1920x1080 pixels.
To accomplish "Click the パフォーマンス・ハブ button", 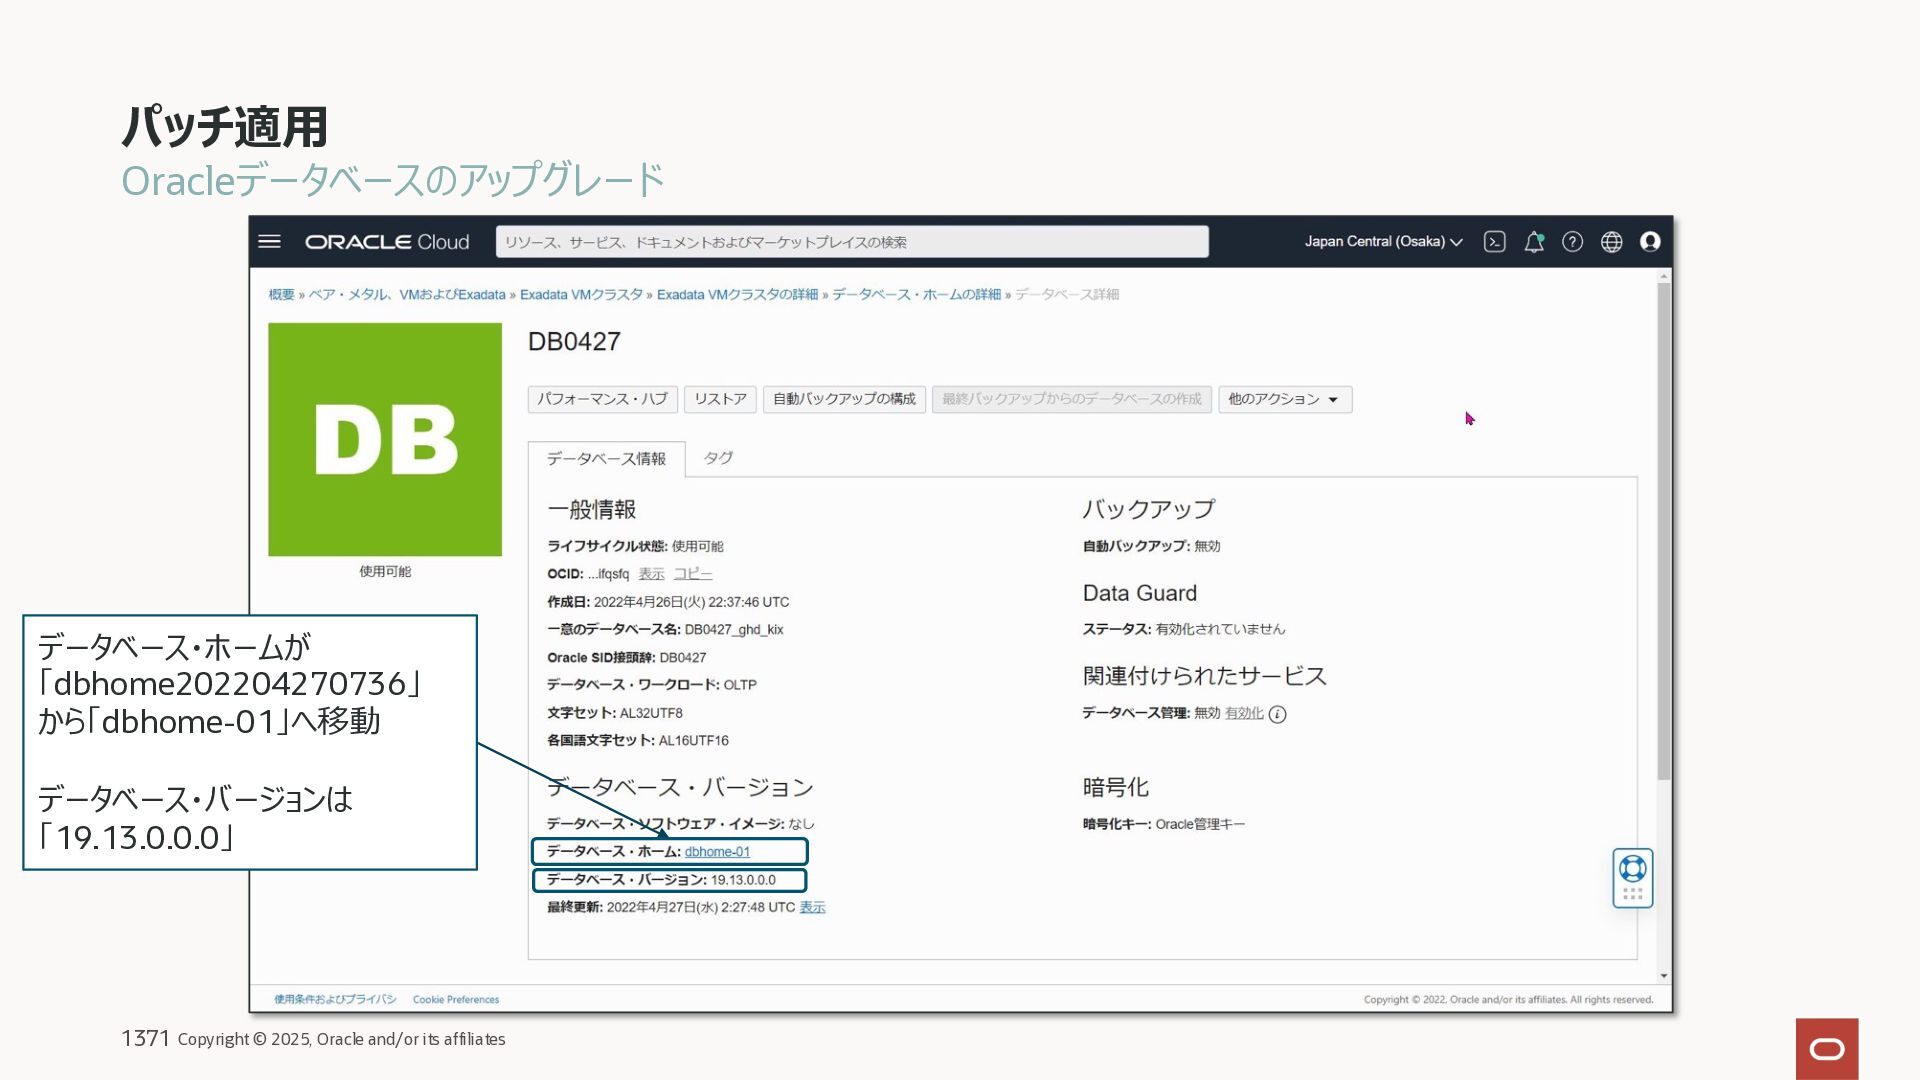I will [x=602, y=399].
